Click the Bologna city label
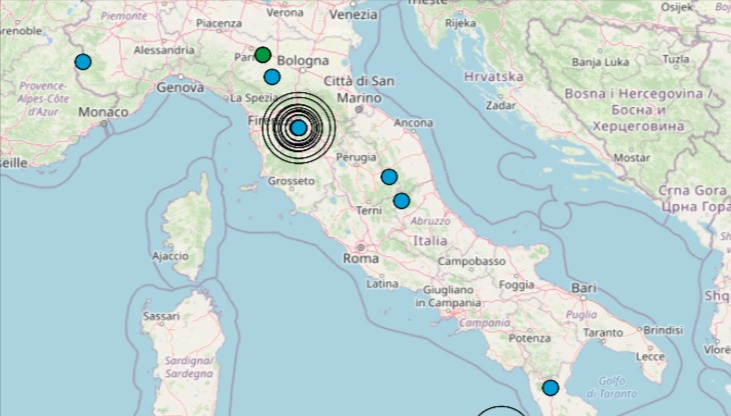This screenshot has width=731, height=416. click(303, 61)
